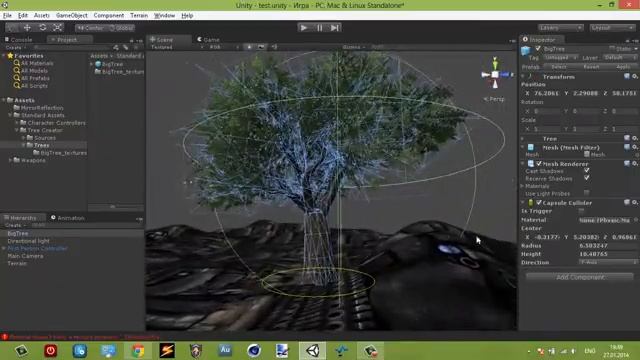
Task: Click the green Y axis of scene gizmo
Action: click(x=495, y=63)
